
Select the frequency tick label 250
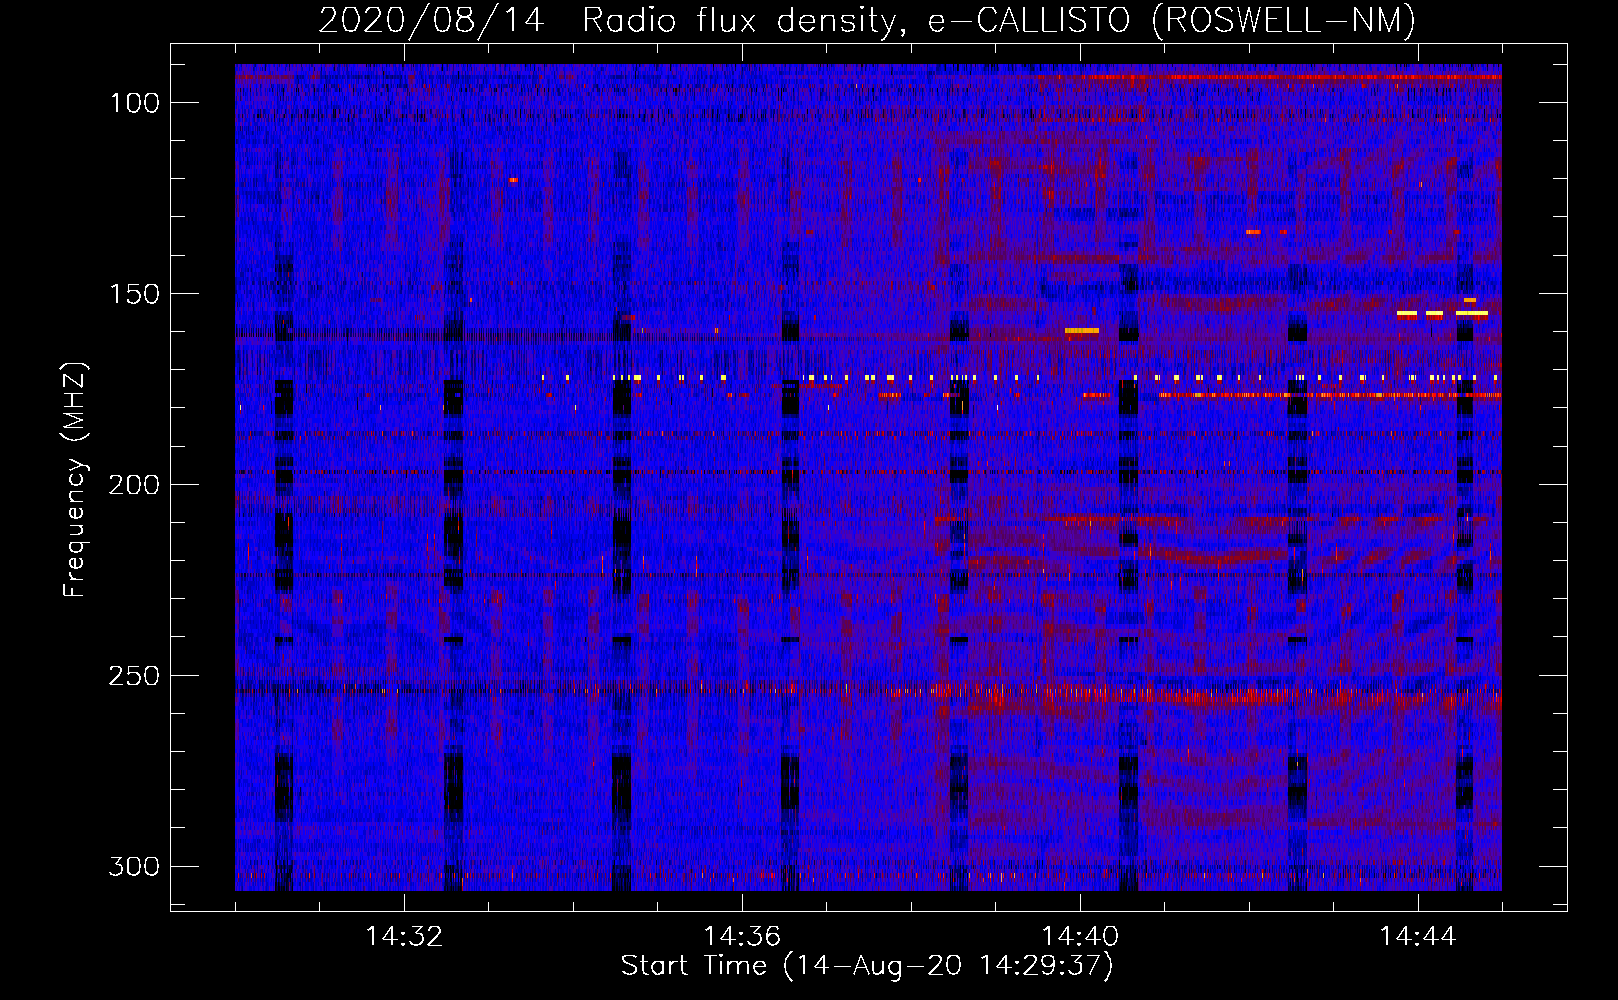pyautogui.click(x=134, y=676)
